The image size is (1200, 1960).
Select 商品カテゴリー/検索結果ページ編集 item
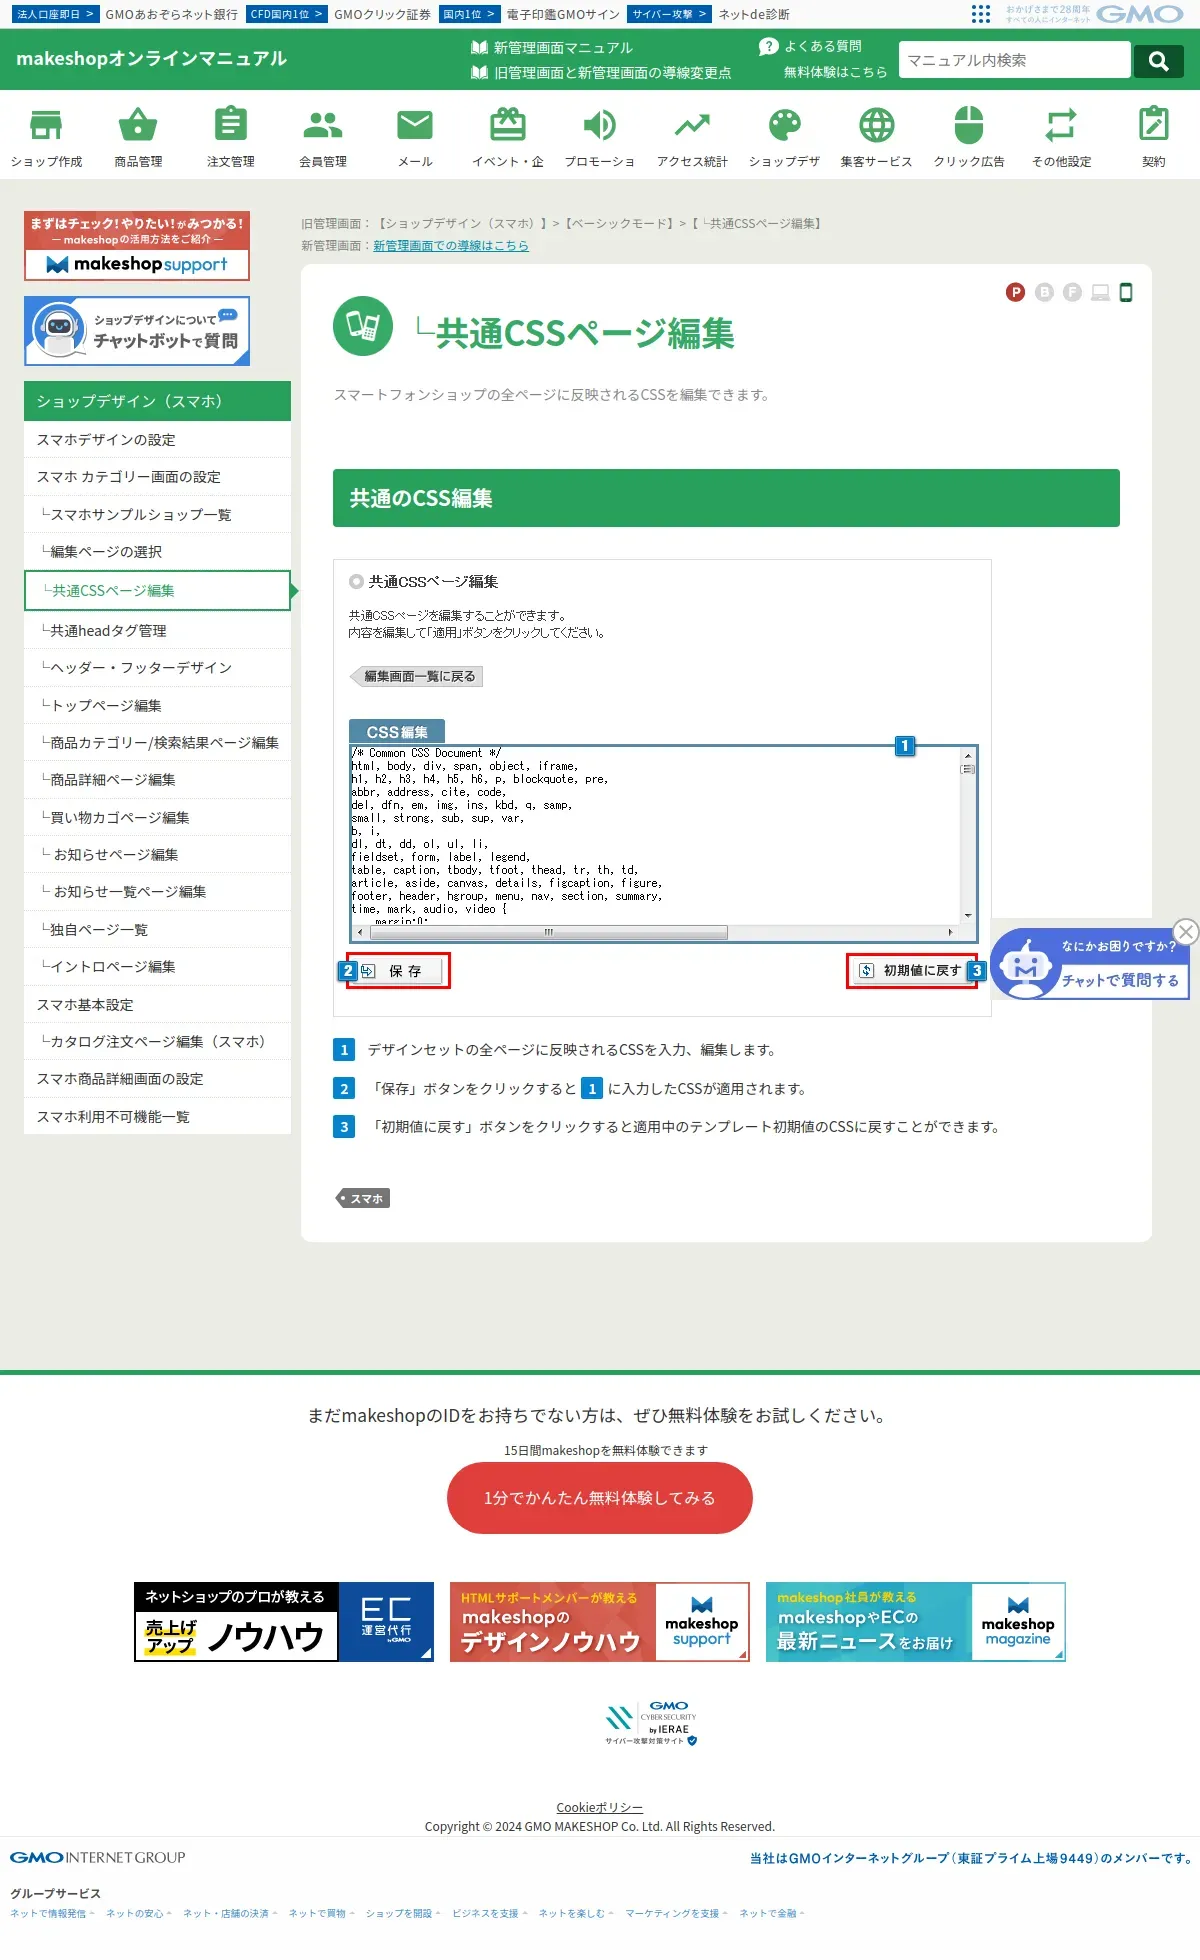point(157,742)
